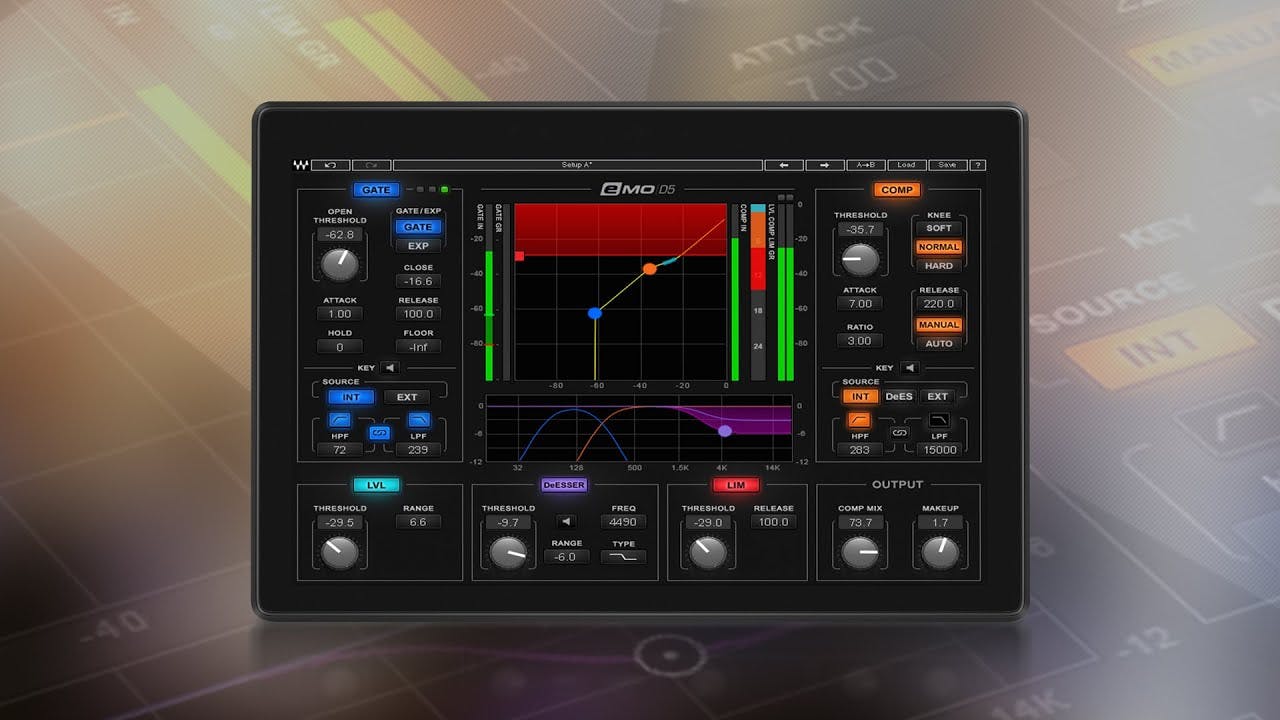
Task: Click the Comp Release value 220.0
Action: pyautogui.click(x=939, y=304)
